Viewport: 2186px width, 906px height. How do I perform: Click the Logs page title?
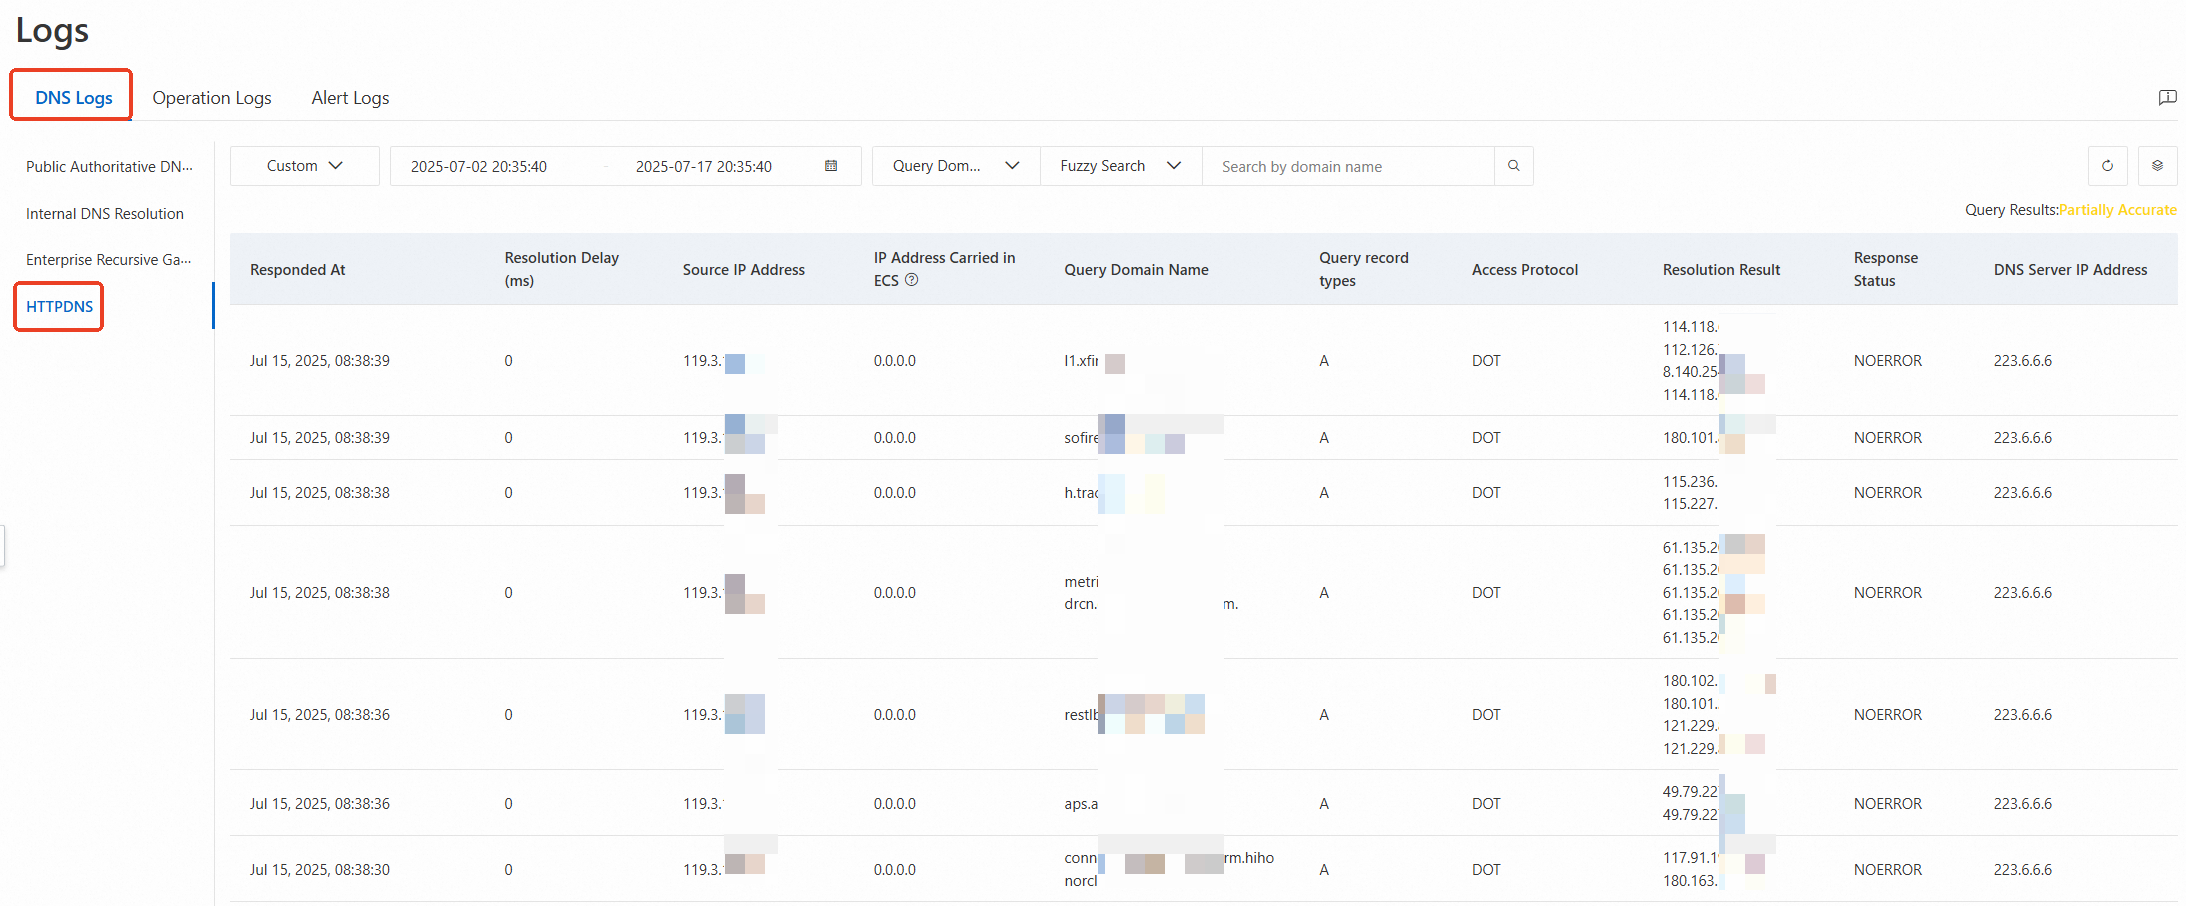point(52,30)
